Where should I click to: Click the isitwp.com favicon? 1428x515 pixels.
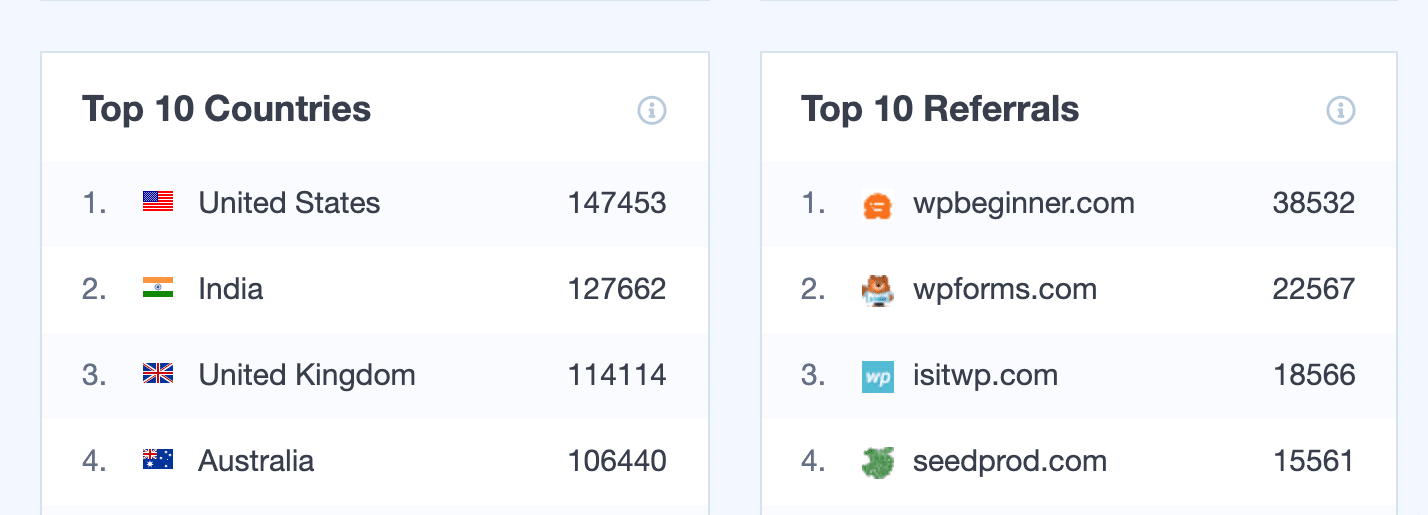pyautogui.click(x=877, y=377)
